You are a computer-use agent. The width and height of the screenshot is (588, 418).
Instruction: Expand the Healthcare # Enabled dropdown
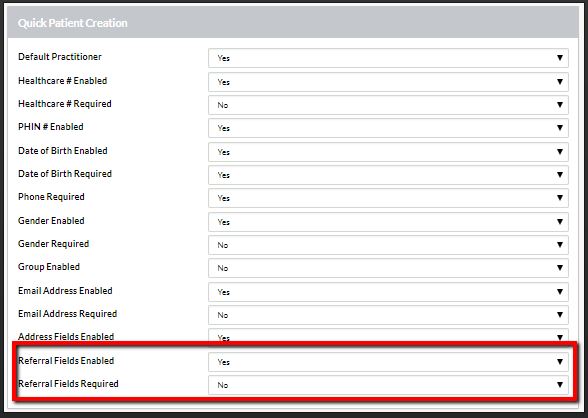pyautogui.click(x=388, y=82)
